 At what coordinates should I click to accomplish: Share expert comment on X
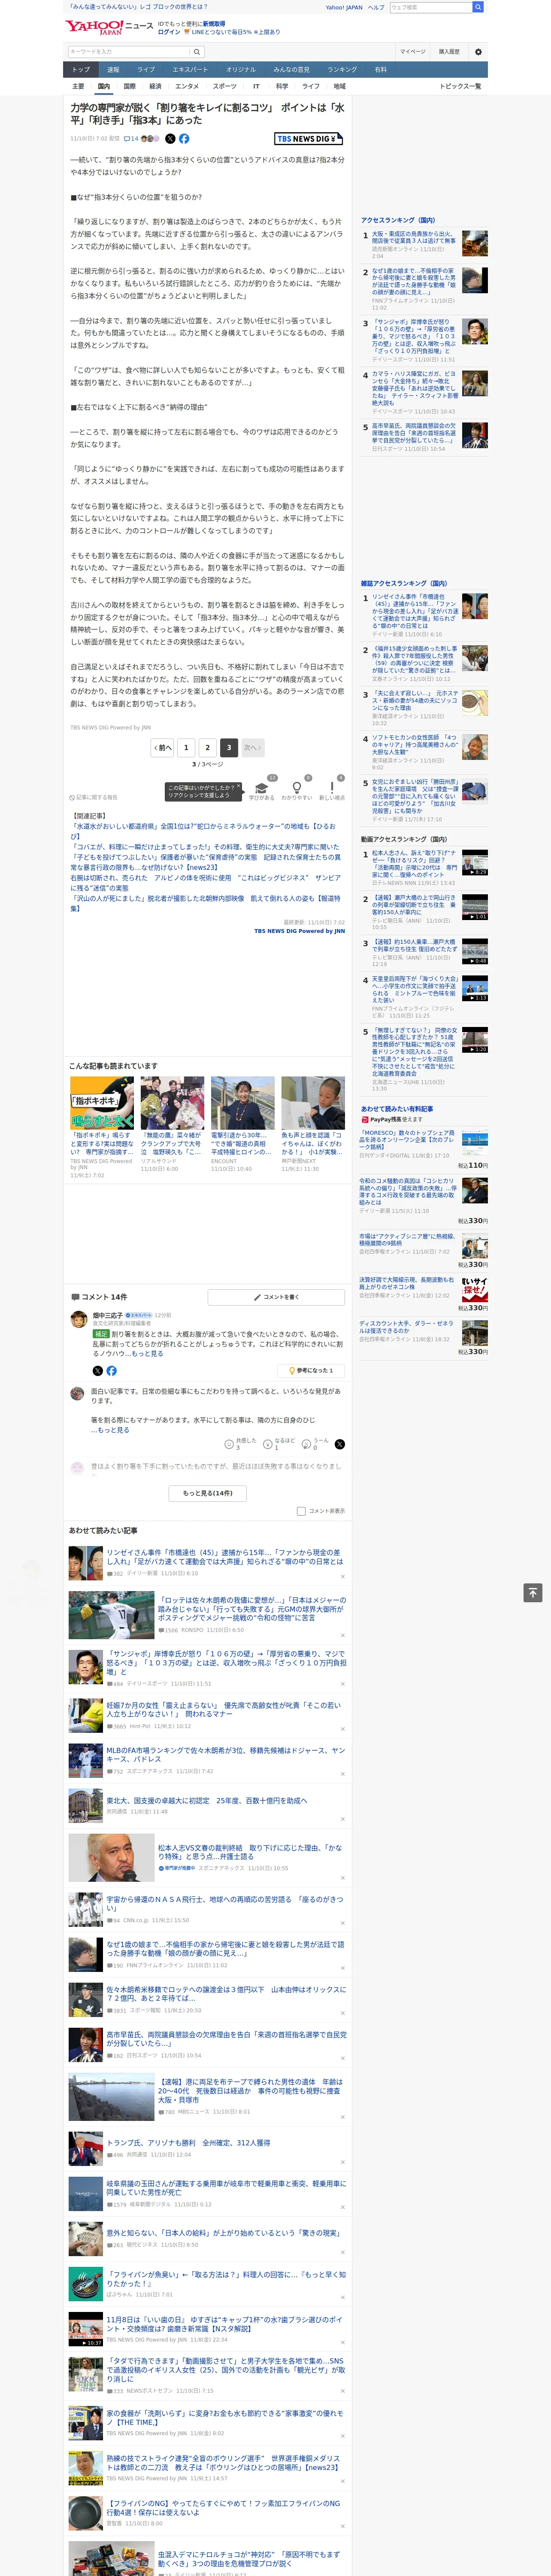click(97, 1371)
